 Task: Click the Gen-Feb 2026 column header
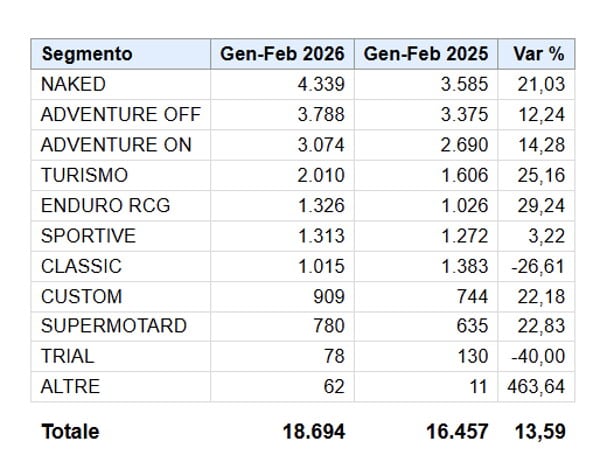282,54
